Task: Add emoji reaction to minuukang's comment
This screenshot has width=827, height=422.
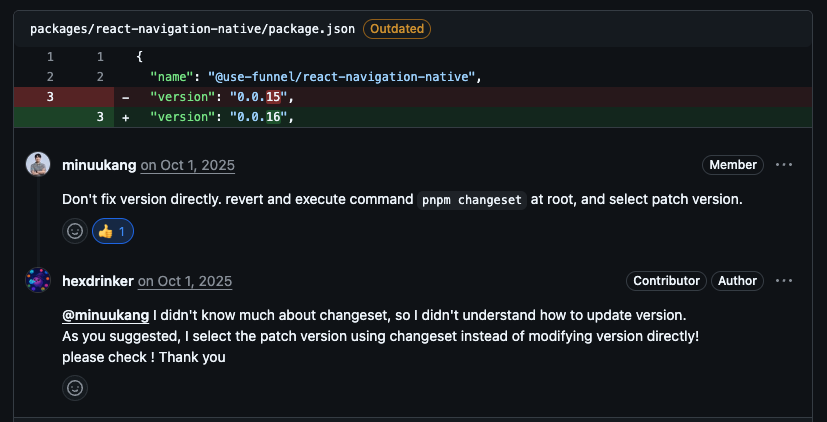Action: 75,231
